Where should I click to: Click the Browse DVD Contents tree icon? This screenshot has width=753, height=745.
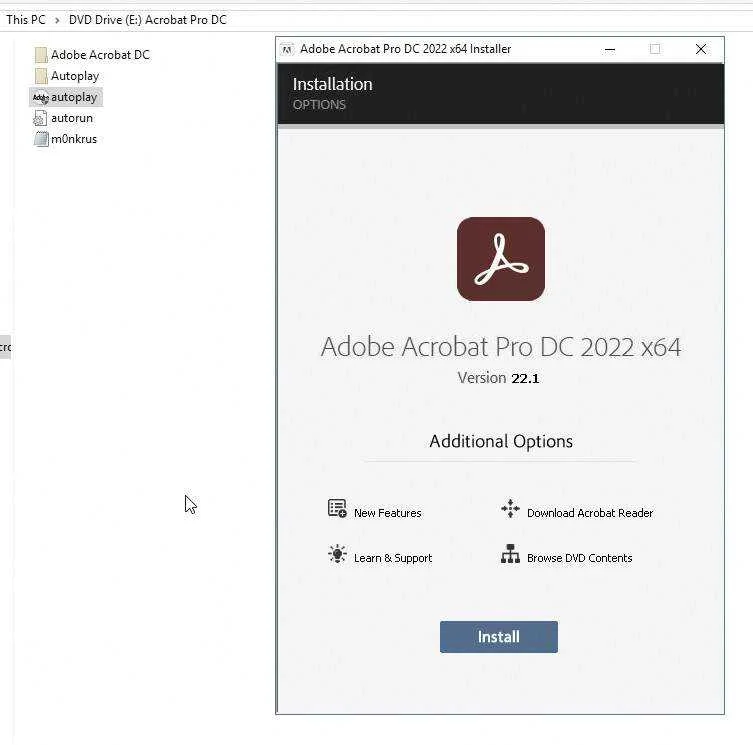(510, 554)
